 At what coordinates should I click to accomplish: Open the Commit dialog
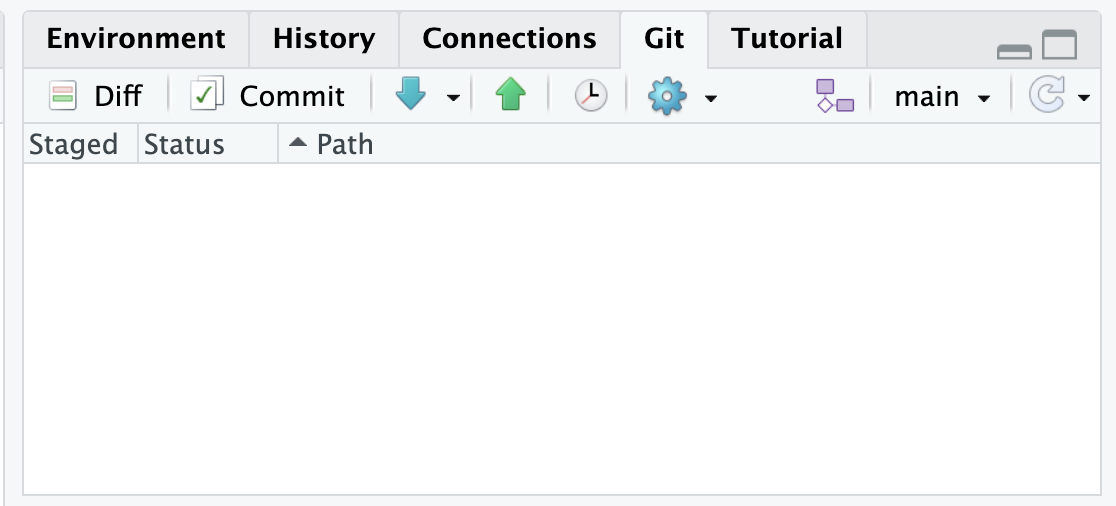(x=207, y=96)
